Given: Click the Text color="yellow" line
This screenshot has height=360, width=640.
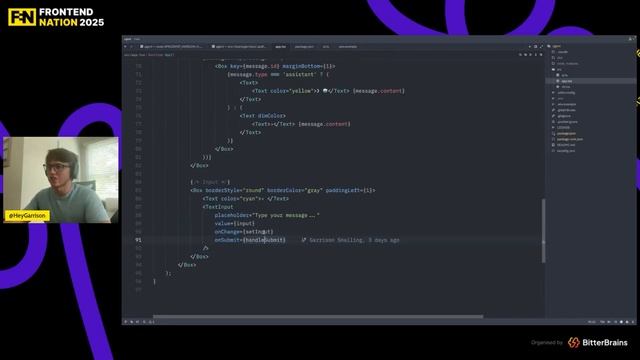Looking at the screenshot, I should click(328, 91).
